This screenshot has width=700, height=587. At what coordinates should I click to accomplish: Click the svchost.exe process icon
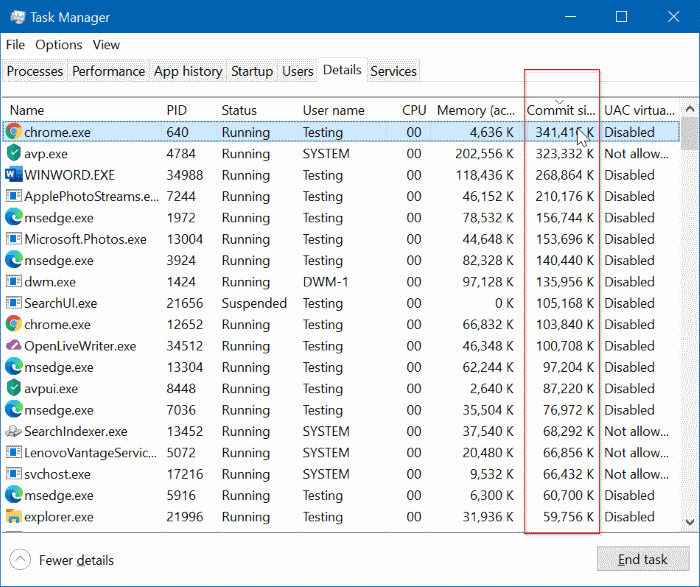[14, 474]
